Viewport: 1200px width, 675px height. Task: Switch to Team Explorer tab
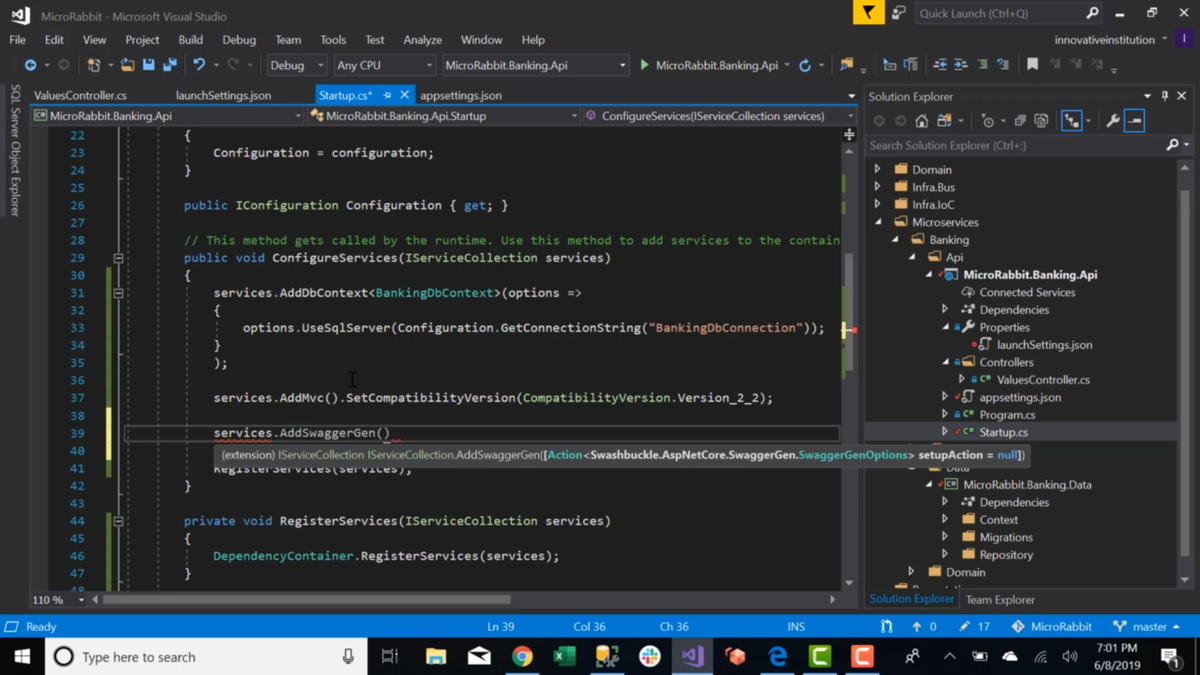(1000, 600)
